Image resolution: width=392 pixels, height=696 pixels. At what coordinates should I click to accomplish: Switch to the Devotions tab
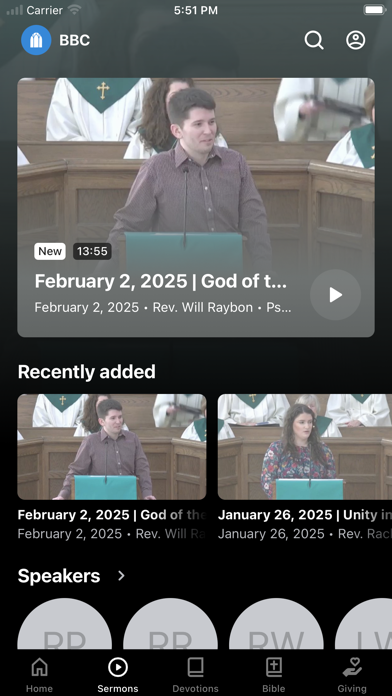pos(195,675)
